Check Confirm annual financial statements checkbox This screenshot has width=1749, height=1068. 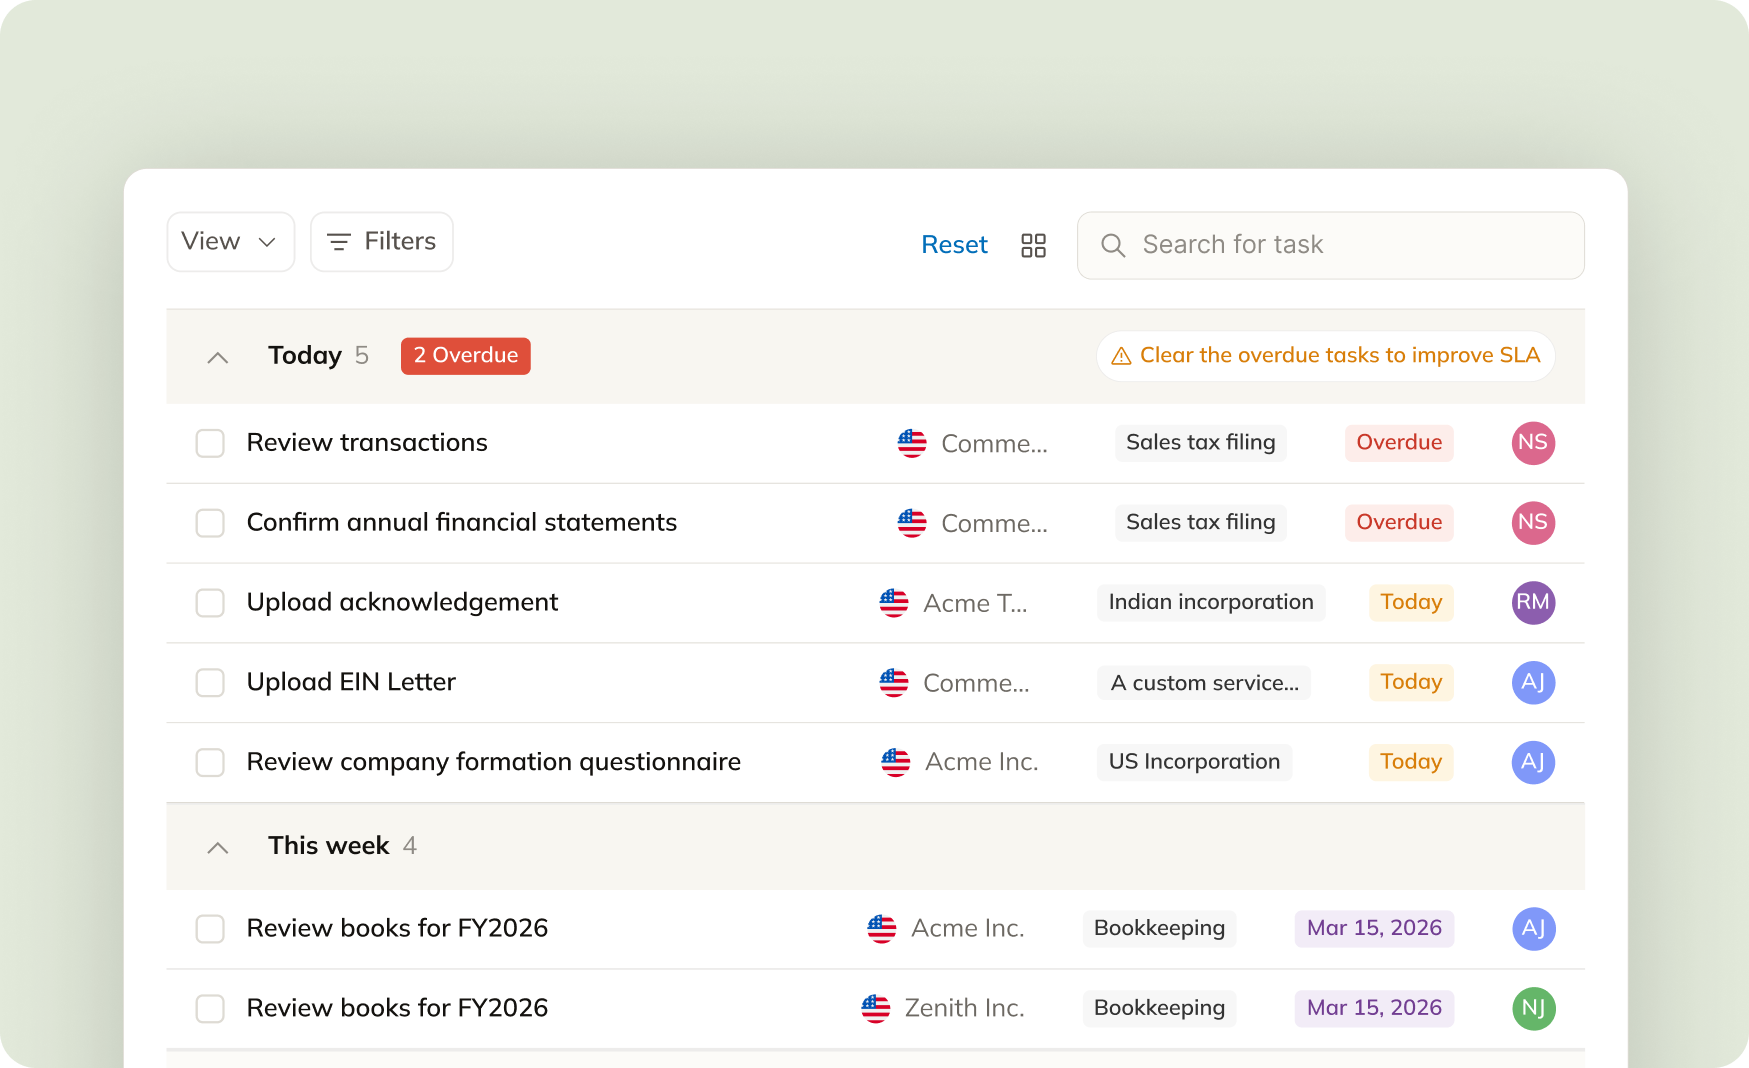pyautogui.click(x=210, y=523)
